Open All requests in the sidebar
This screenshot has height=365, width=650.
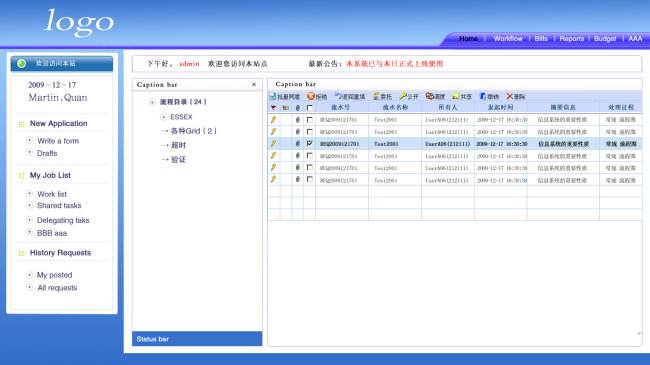click(x=57, y=288)
